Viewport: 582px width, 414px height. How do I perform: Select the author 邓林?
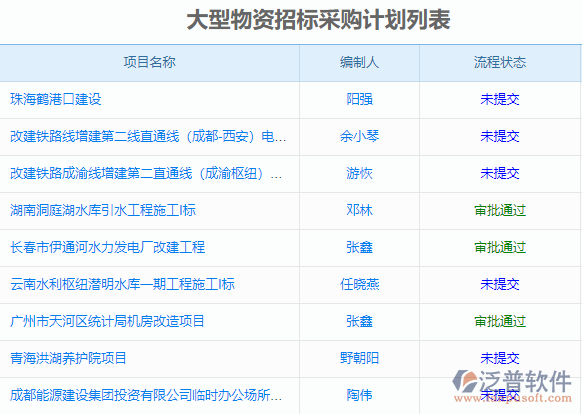359,210
